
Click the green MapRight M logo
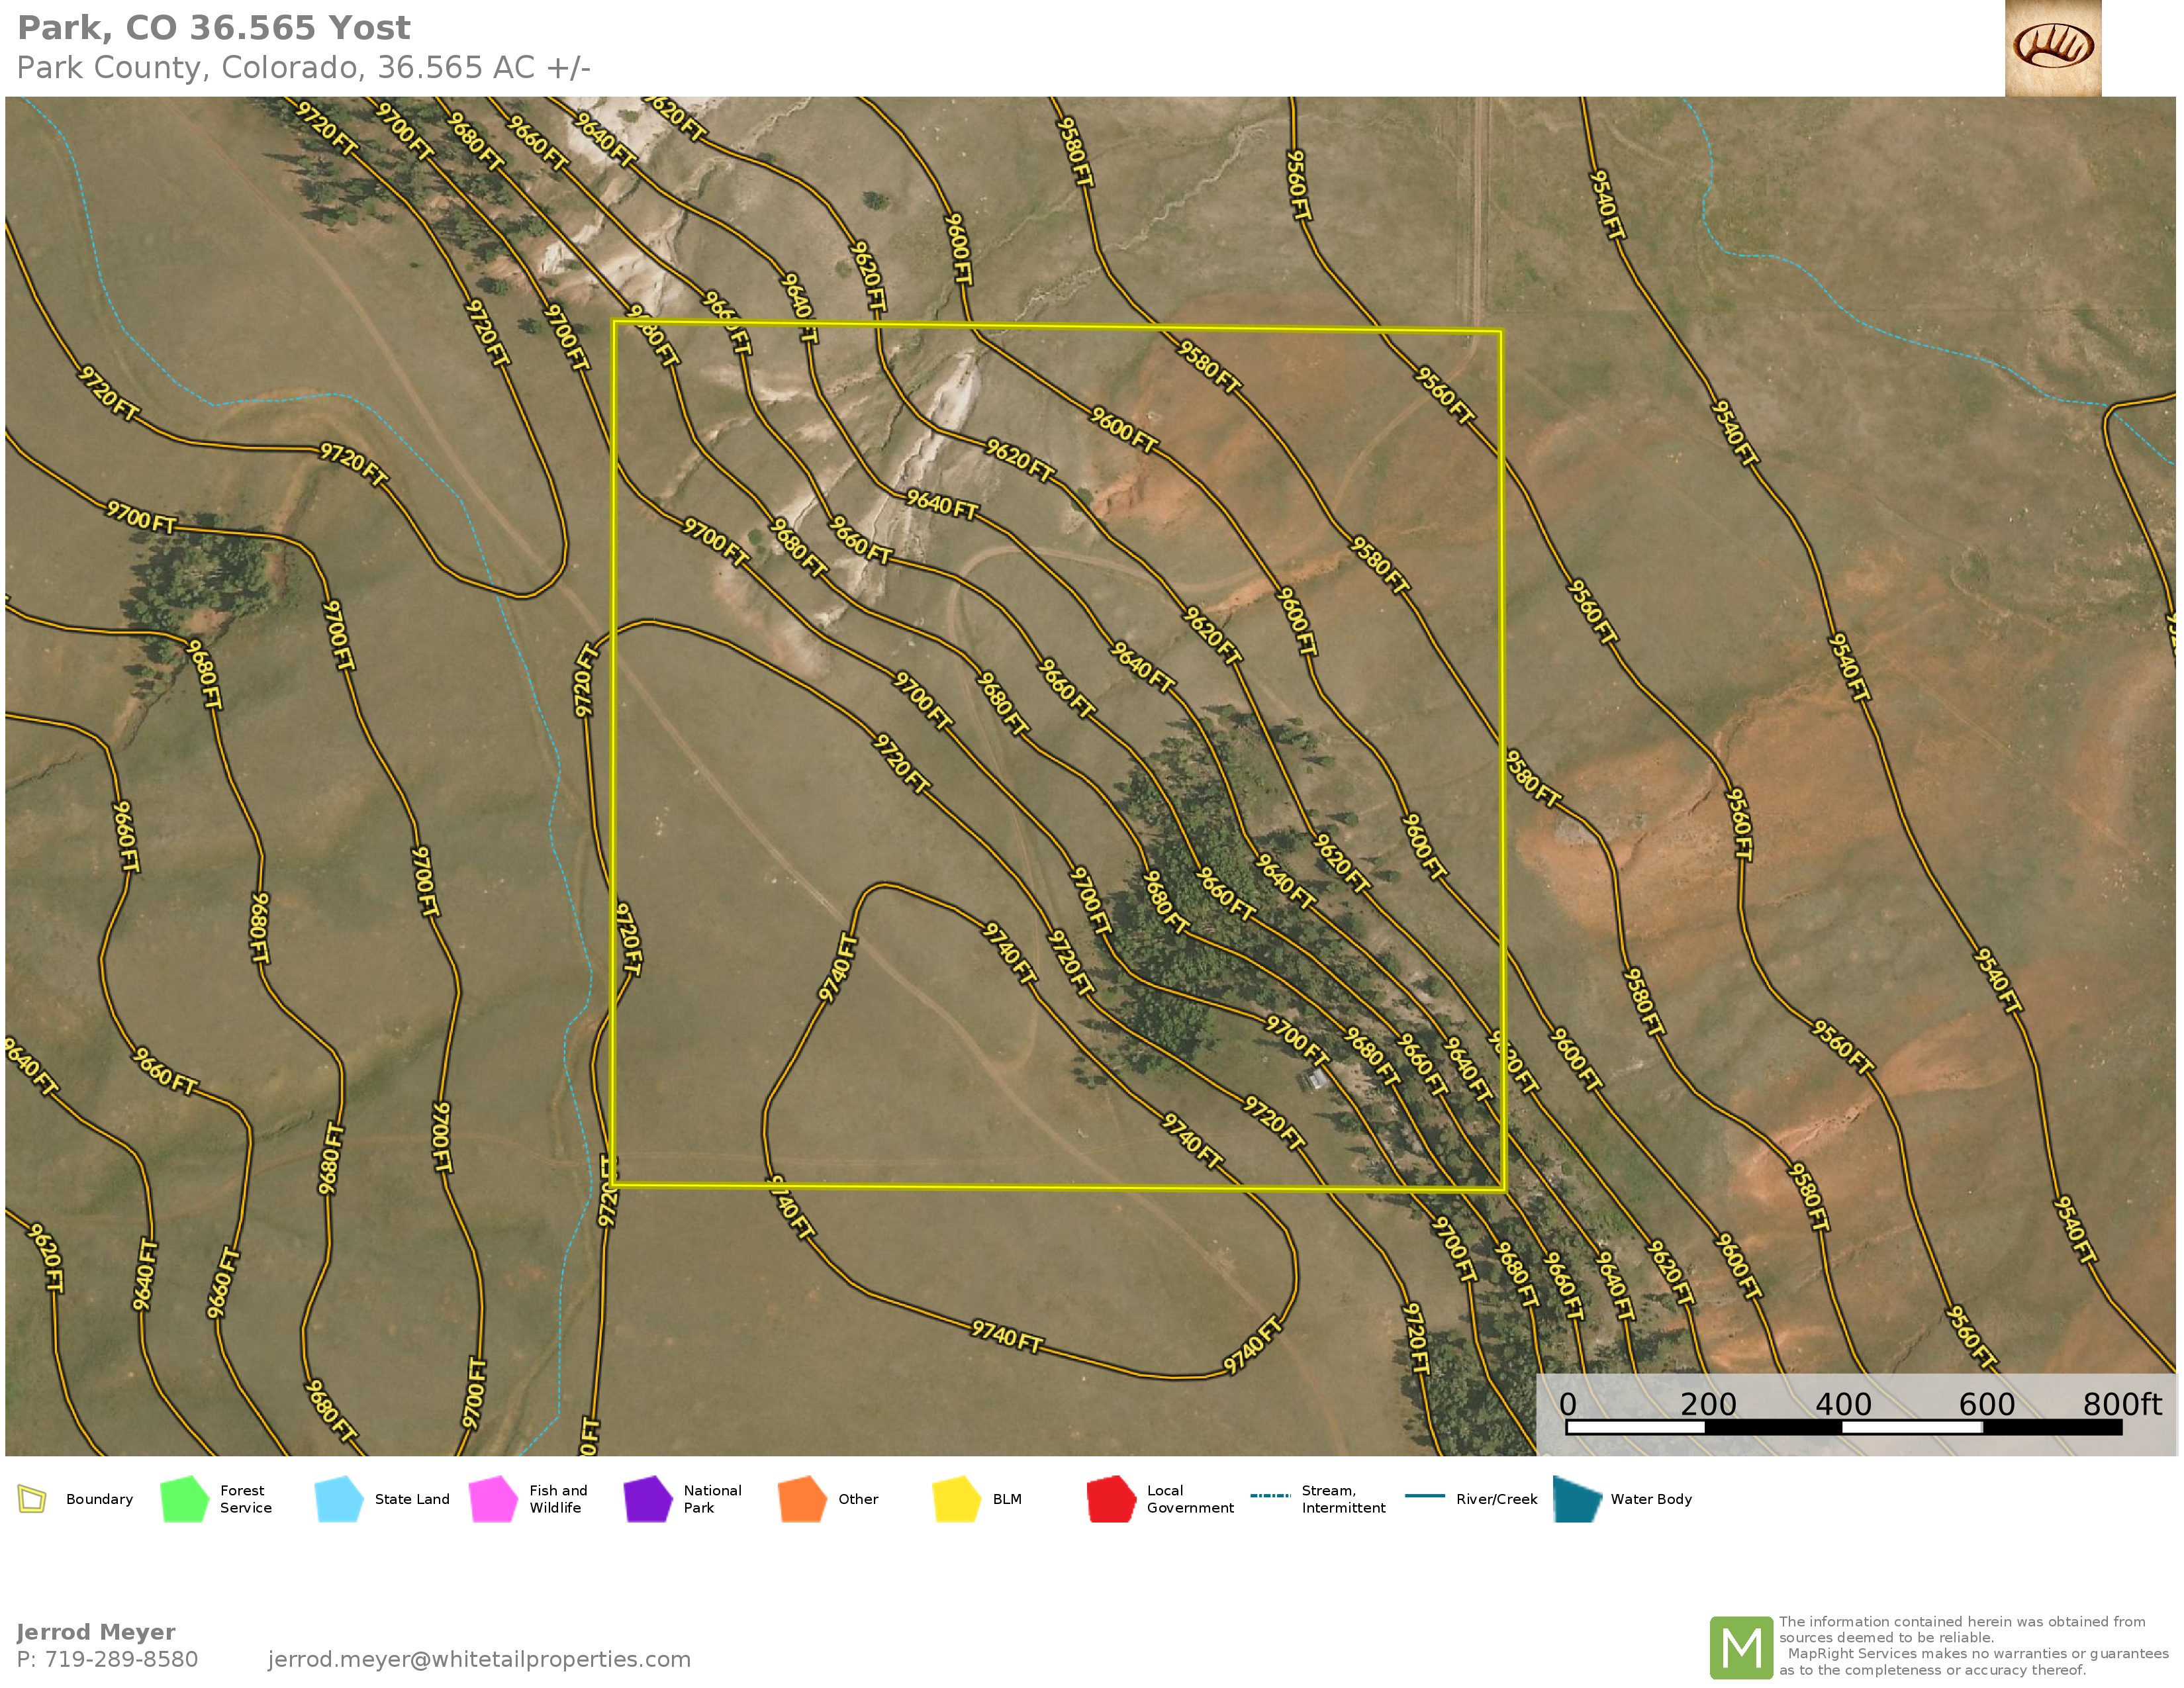coord(1741,1647)
